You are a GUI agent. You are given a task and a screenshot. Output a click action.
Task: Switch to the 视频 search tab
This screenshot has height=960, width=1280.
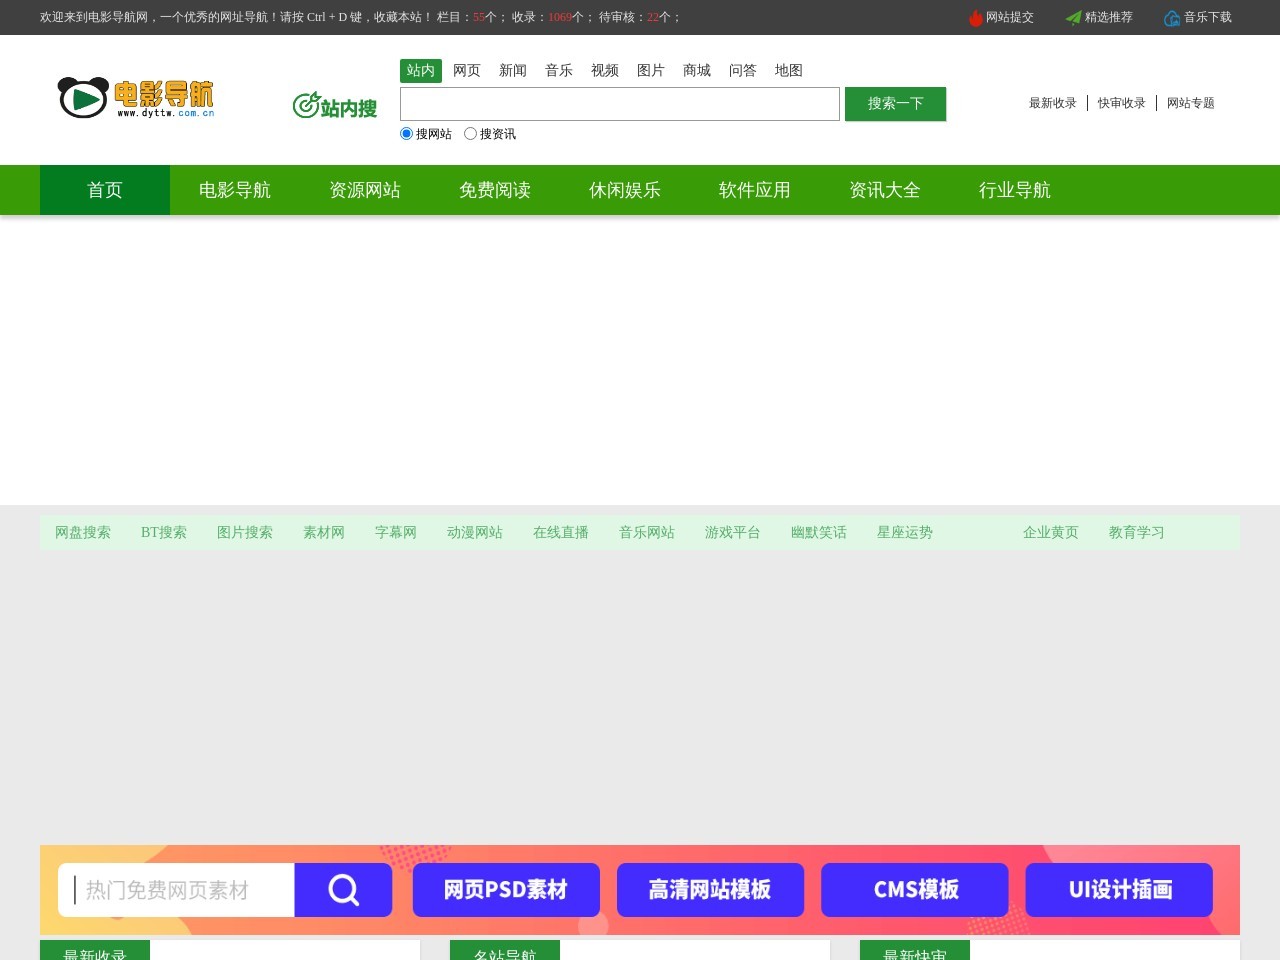point(605,70)
